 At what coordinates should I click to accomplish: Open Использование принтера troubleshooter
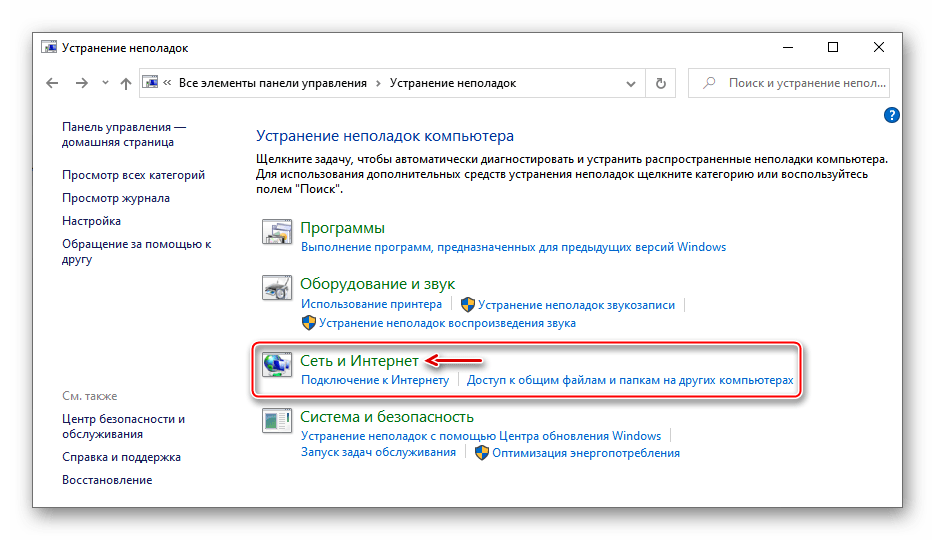(x=371, y=304)
